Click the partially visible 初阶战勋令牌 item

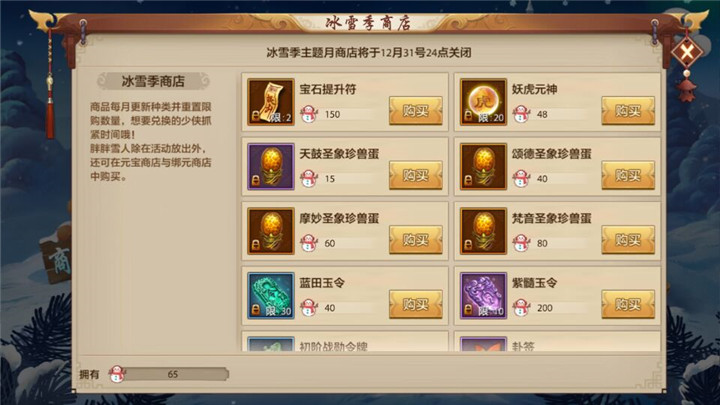[x=345, y=343]
